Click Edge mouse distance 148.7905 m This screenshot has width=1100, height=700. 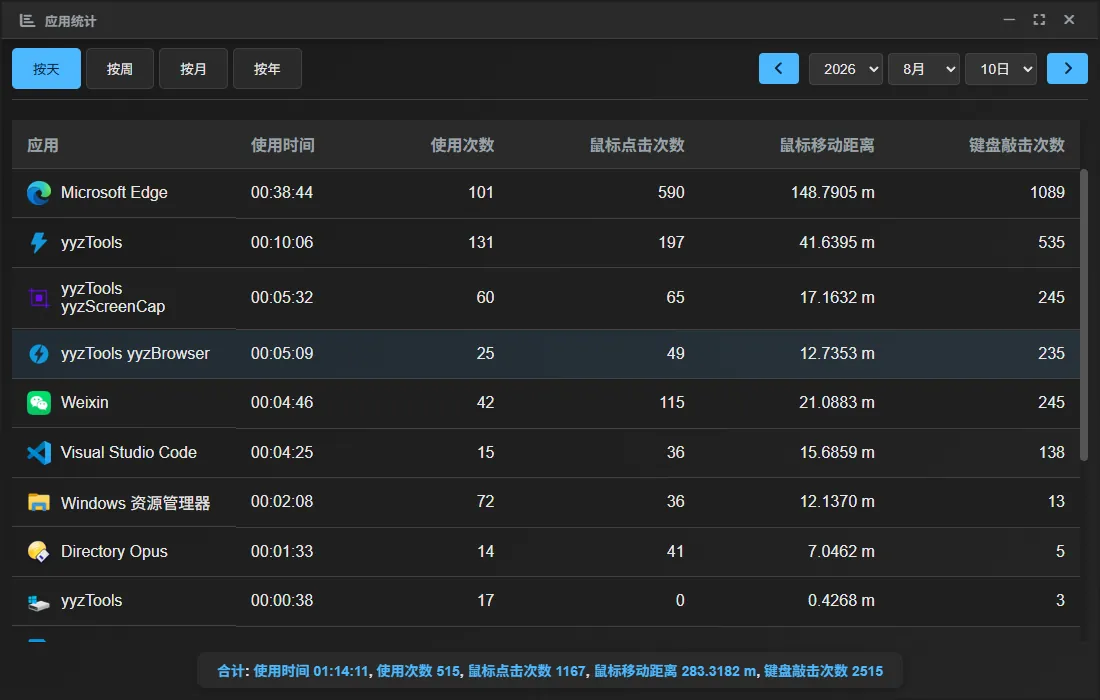click(x=833, y=193)
